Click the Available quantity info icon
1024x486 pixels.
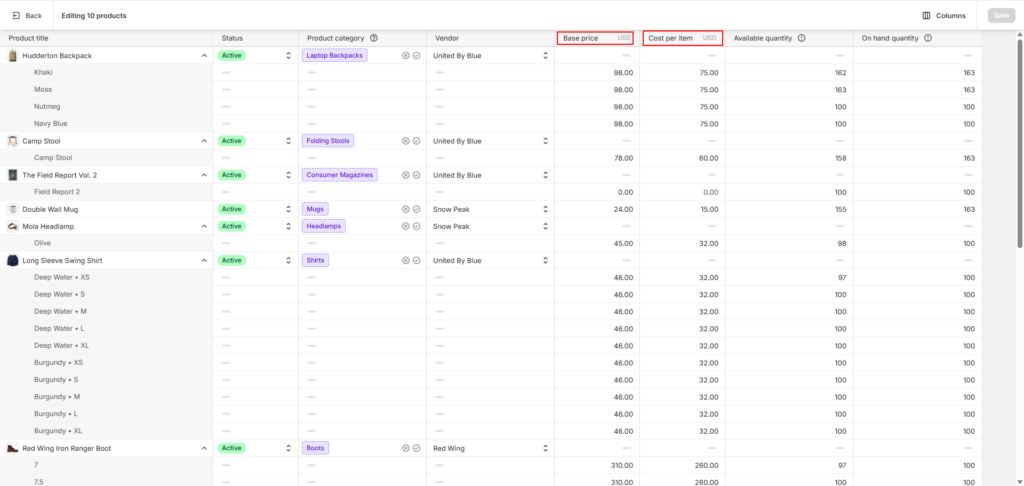801,39
